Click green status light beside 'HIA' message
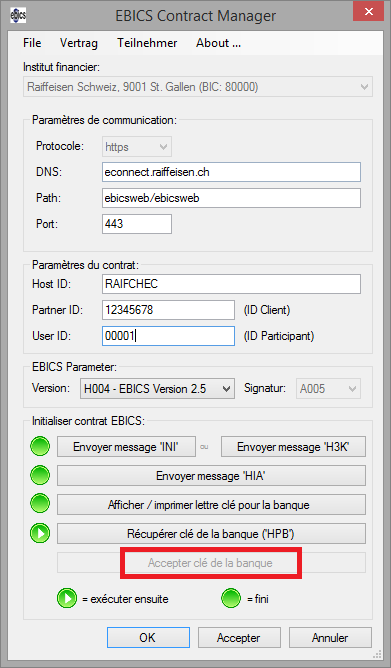This screenshot has width=391, height=668. (x=40, y=475)
